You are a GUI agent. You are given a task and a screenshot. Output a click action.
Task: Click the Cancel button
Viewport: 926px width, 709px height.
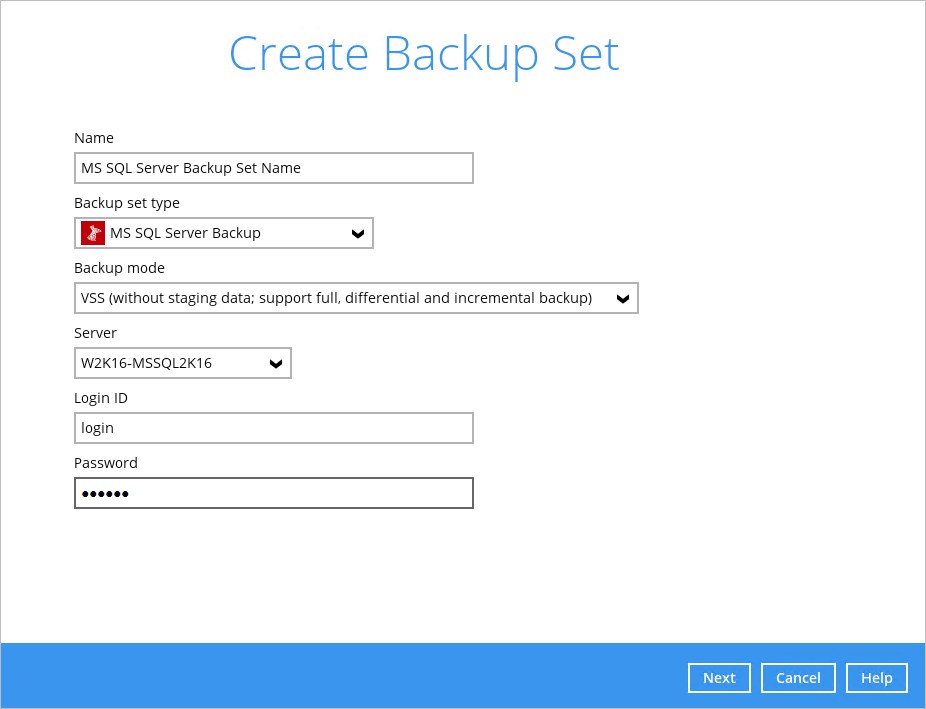798,678
